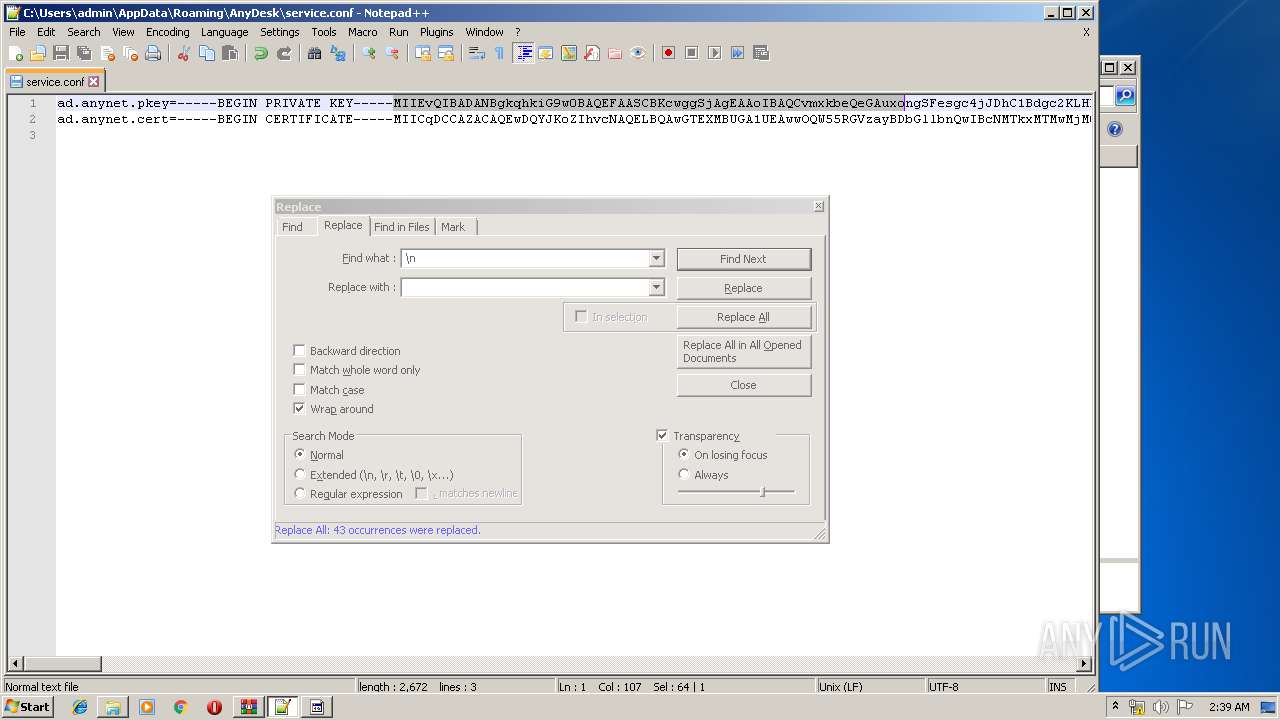Screen dimensions: 1280x720
Task: Paste clipboard with toolbar icon
Action: tap(230, 53)
